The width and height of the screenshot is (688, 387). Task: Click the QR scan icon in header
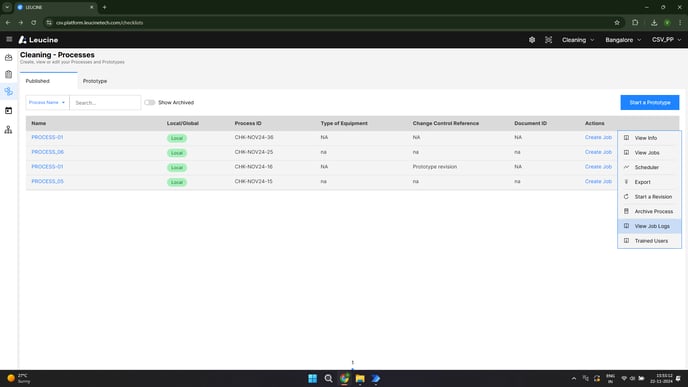(548, 40)
